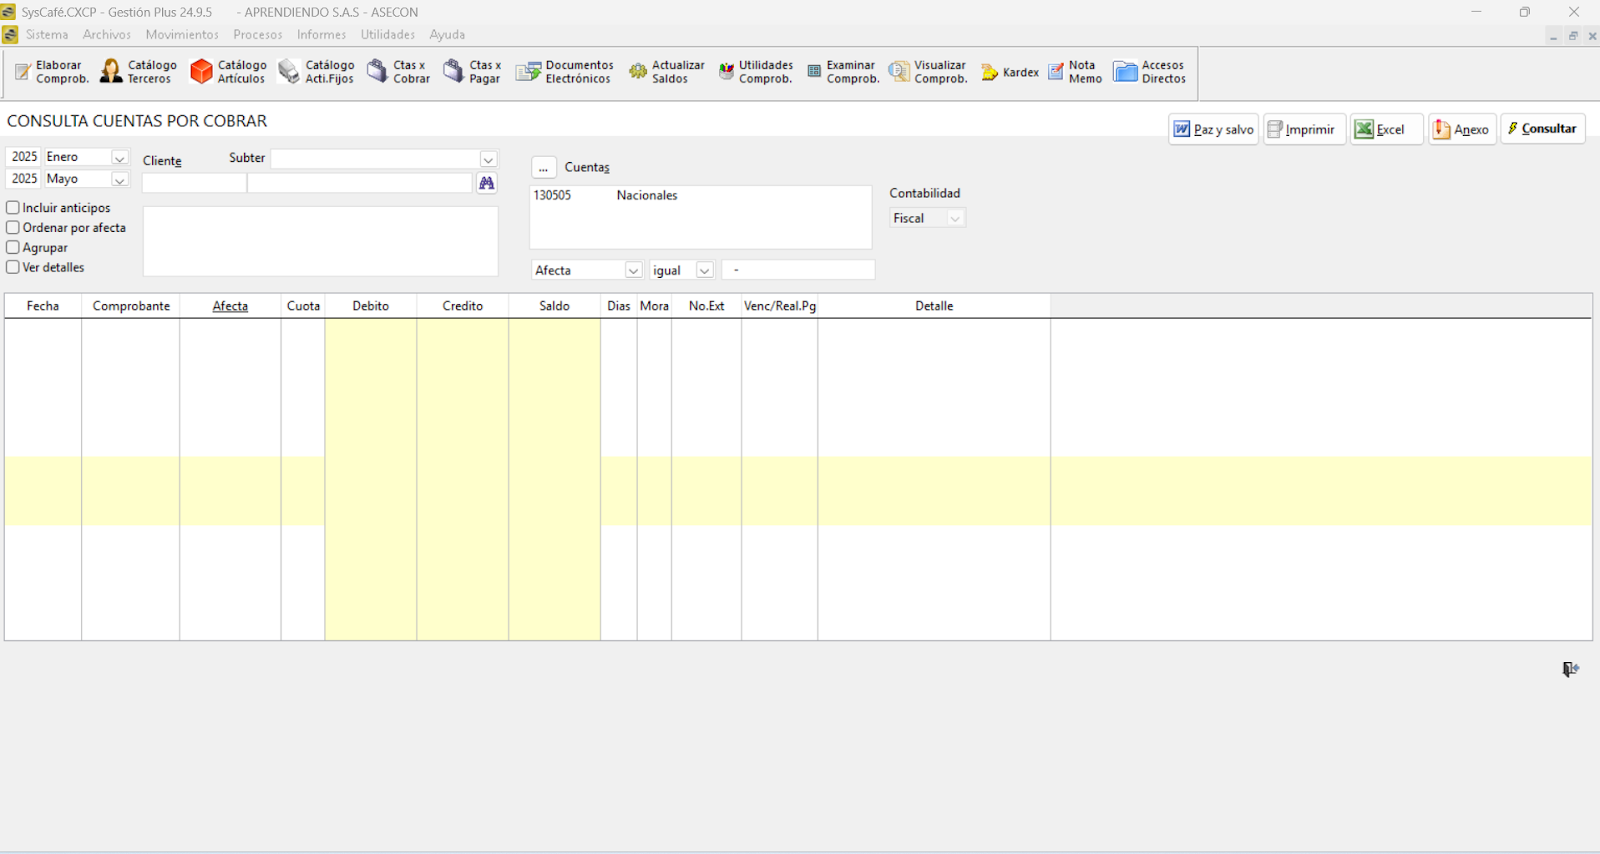Click the binoculars client search icon
Viewport: 1600px width, 854px height.
coord(487,183)
